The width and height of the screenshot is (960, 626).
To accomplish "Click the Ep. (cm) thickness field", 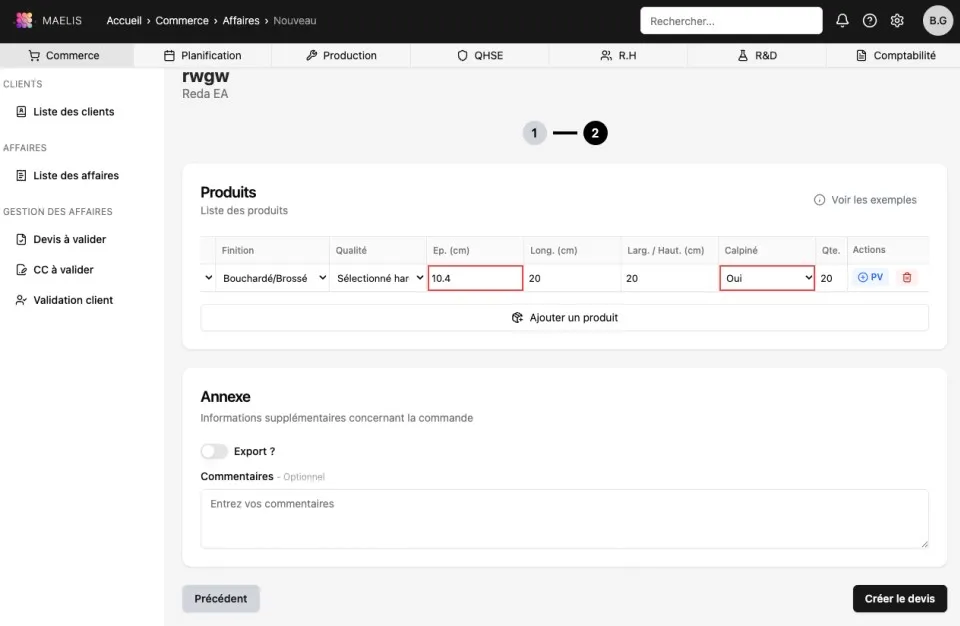I will click(475, 278).
